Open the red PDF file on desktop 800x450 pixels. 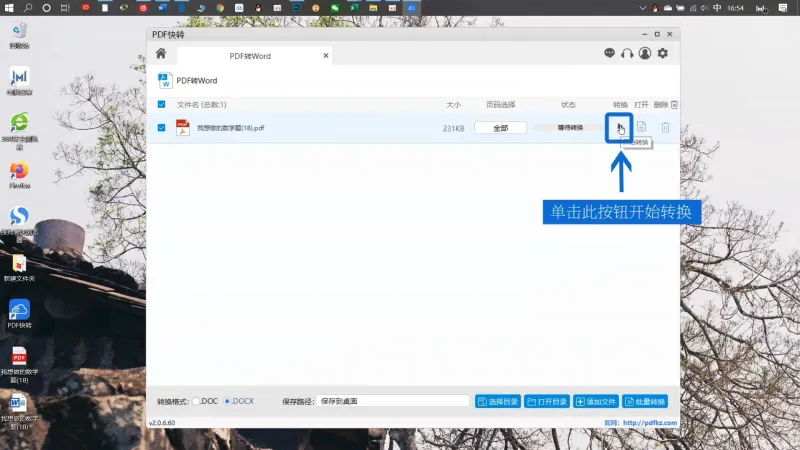click(x=19, y=364)
